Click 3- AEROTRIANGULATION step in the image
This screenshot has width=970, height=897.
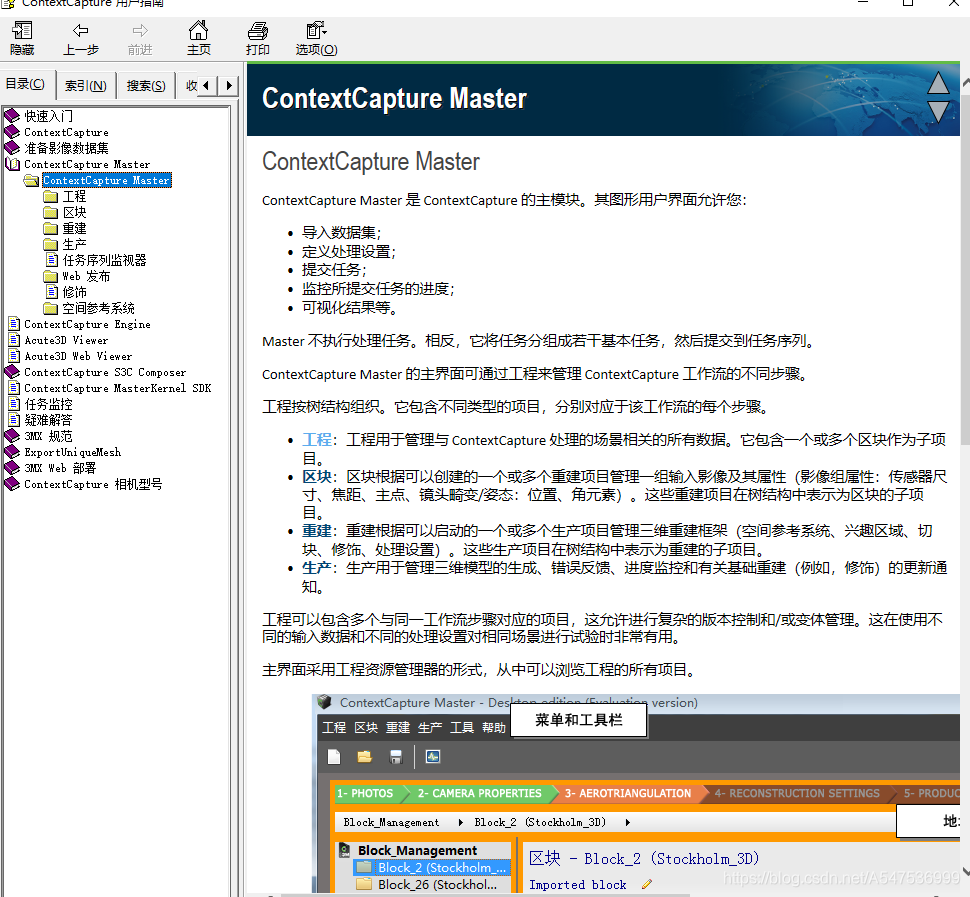click(628, 793)
